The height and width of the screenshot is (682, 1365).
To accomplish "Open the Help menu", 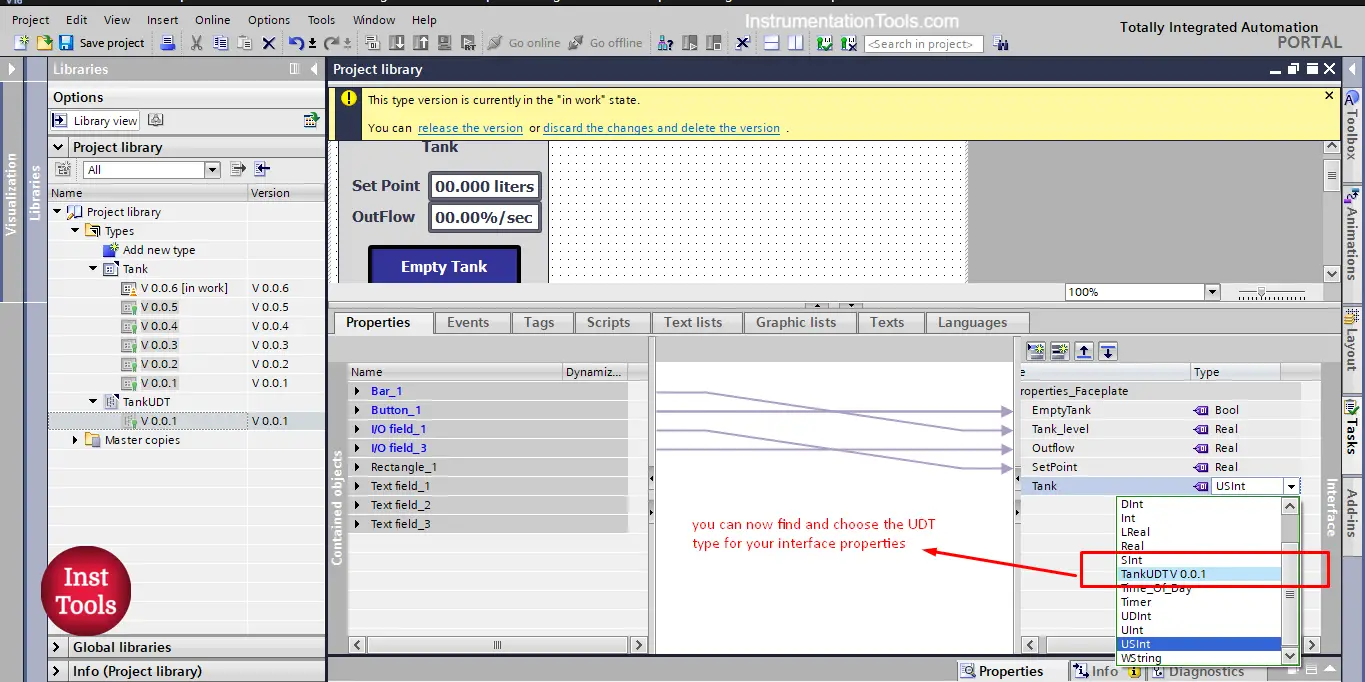I will [424, 20].
